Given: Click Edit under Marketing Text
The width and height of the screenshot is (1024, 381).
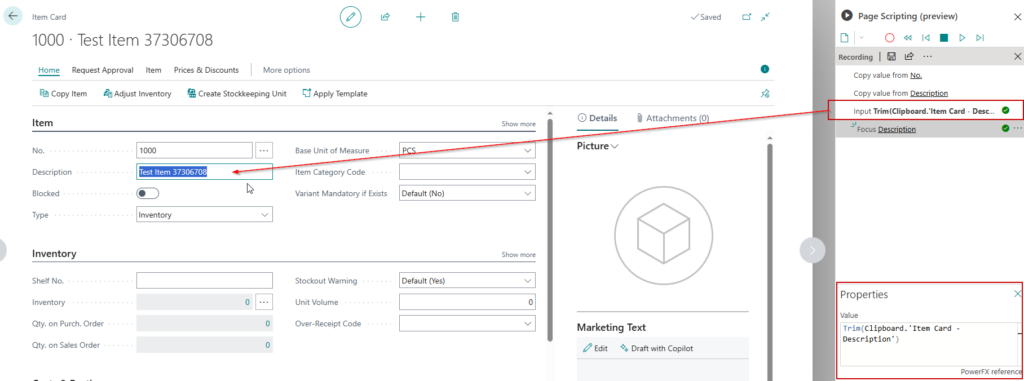Looking at the screenshot, I should point(595,348).
